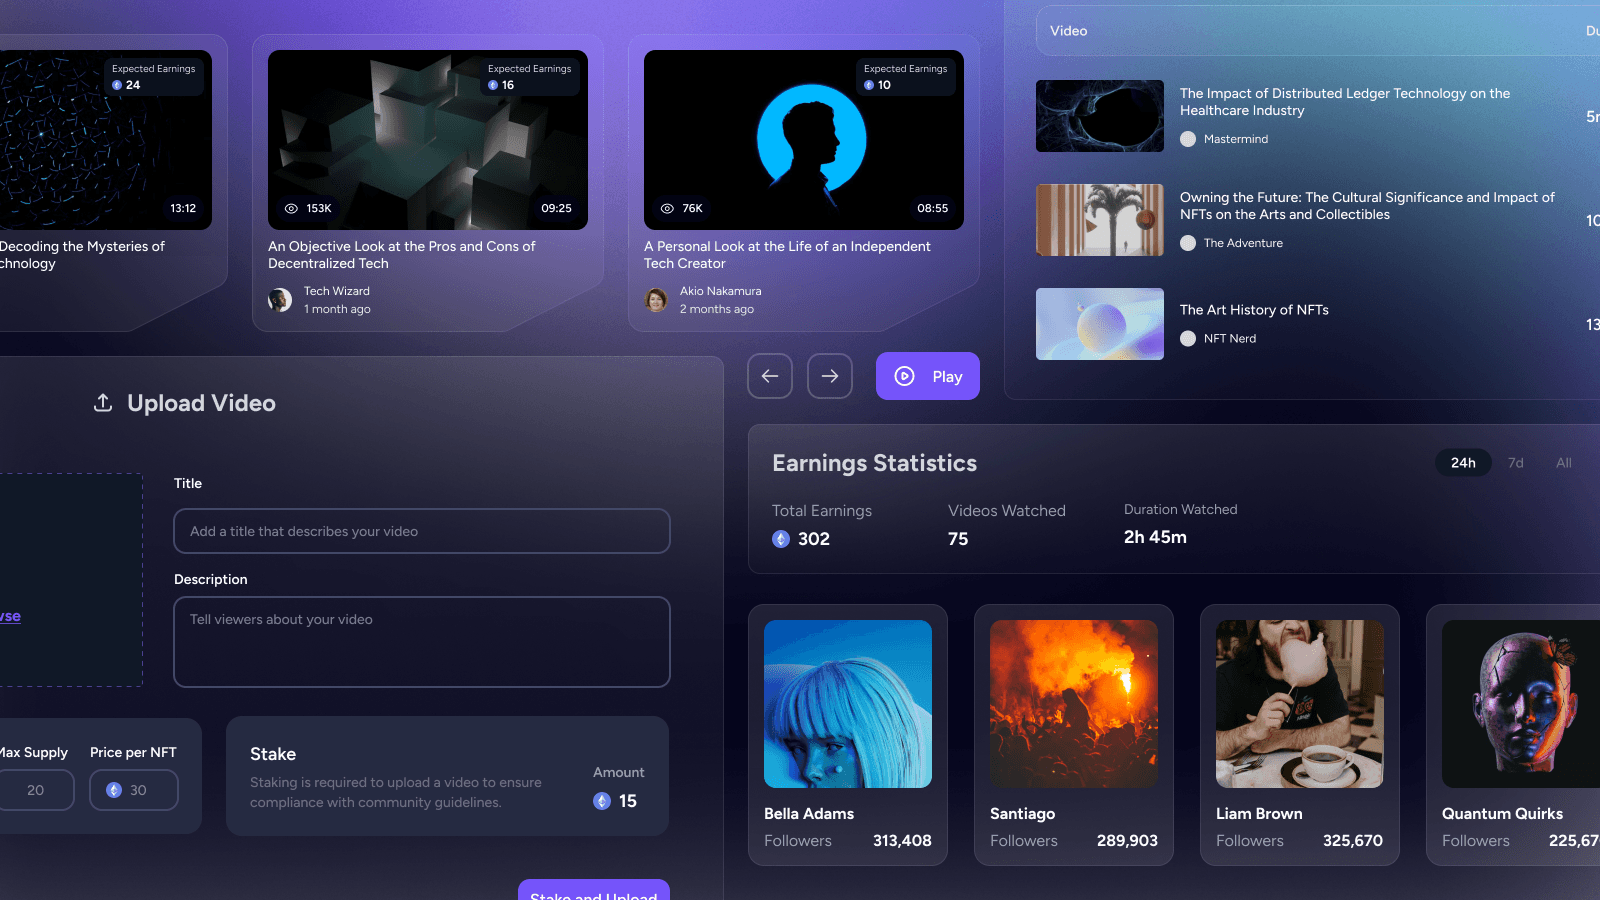Screen dimensions: 1600x900
Task: Click coin icon beside Stake Amount 15
Action: coord(602,801)
